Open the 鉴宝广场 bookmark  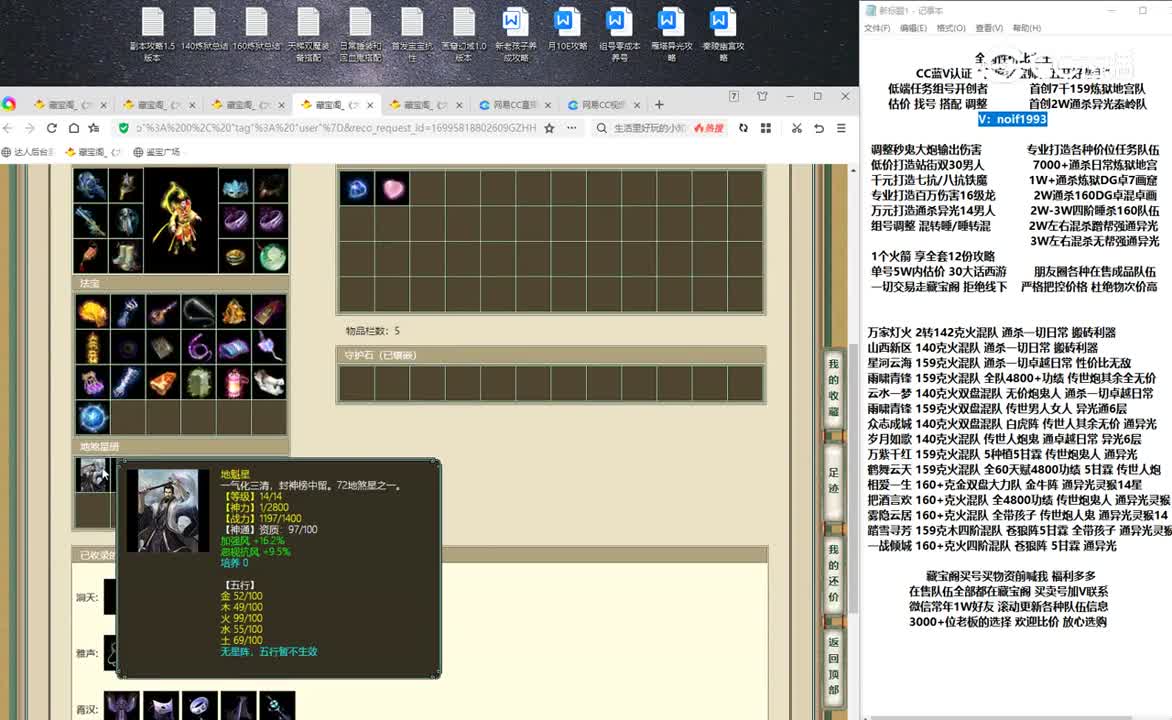[157, 152]
